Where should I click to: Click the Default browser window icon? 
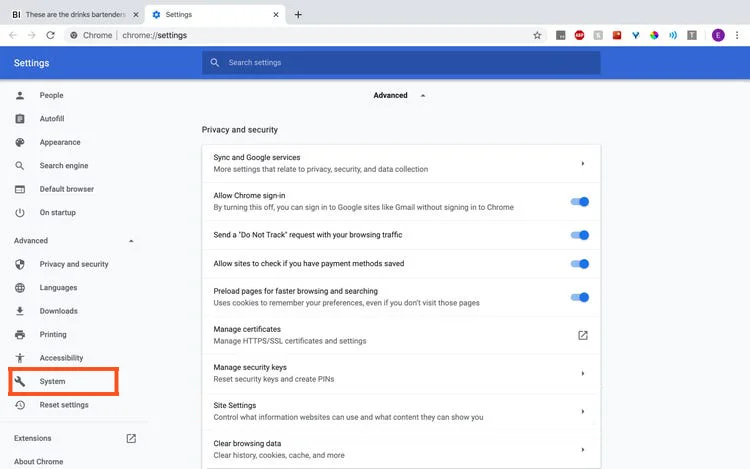pos(20,189)
